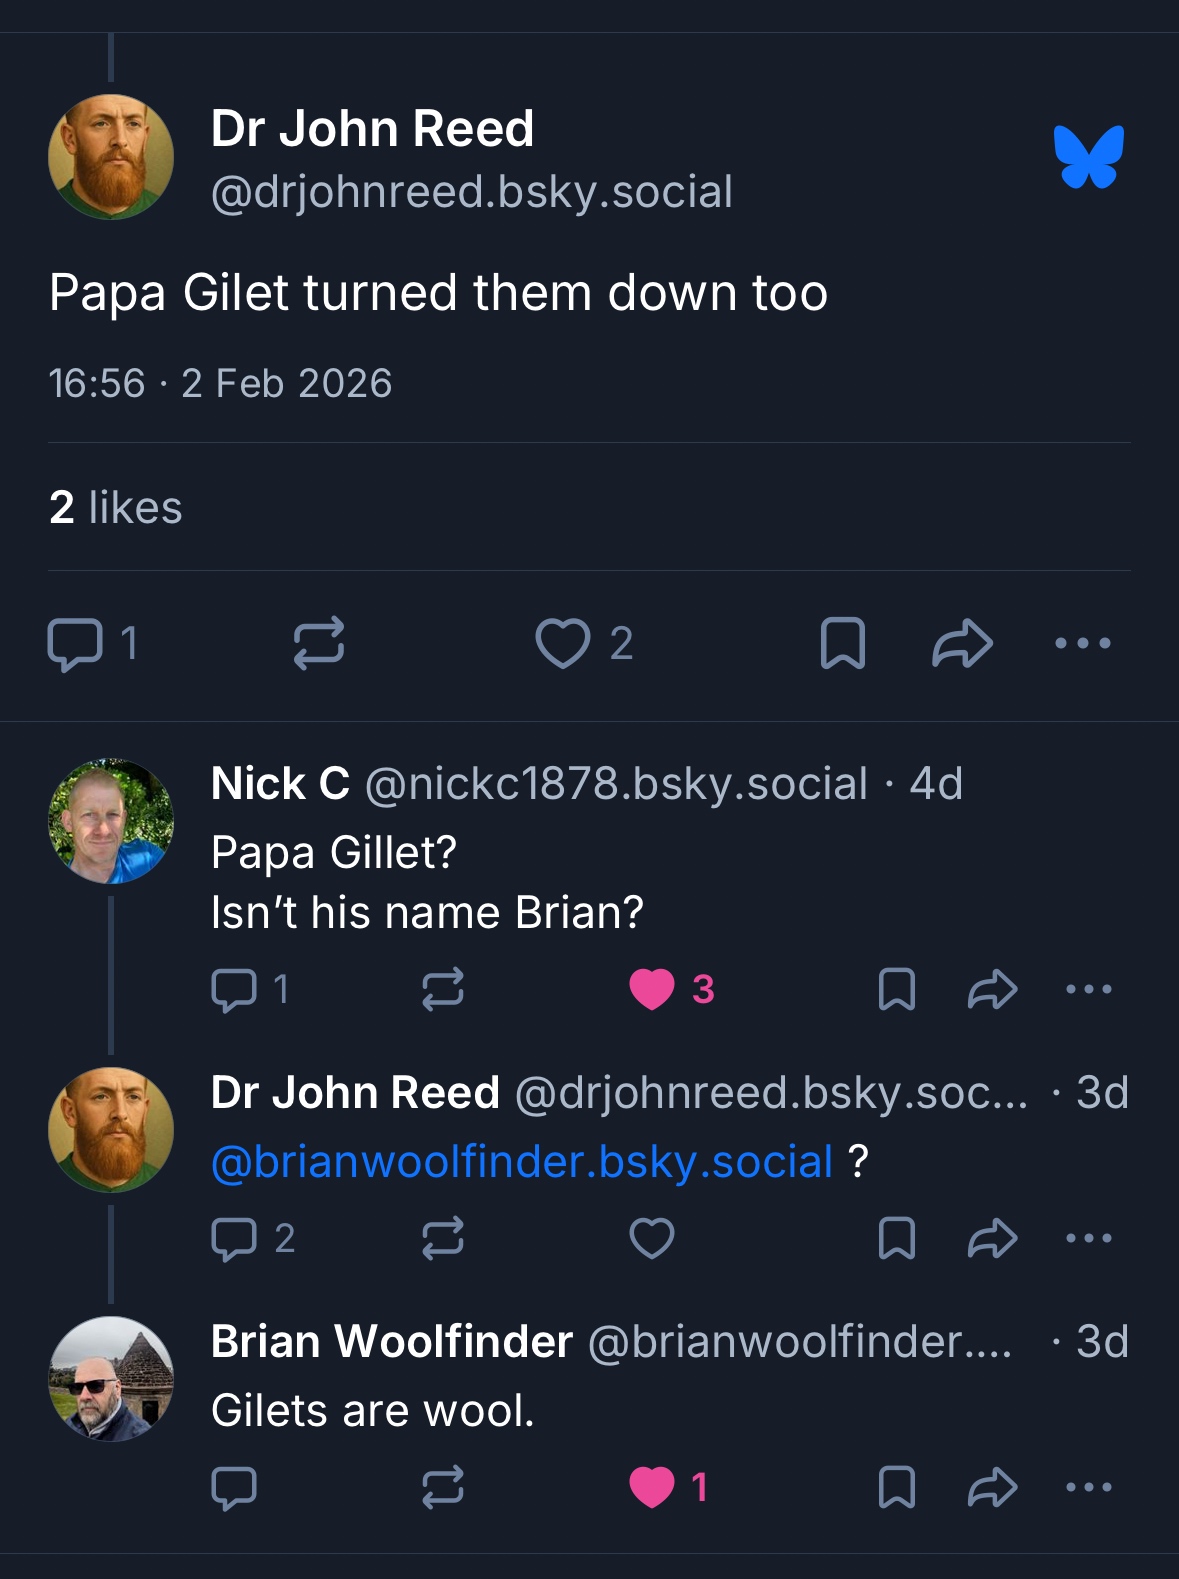1179x1579 pixels.
Task: Open the @brianwoolfinder.bsky.social mention link
Action: tap(522, 1162)
